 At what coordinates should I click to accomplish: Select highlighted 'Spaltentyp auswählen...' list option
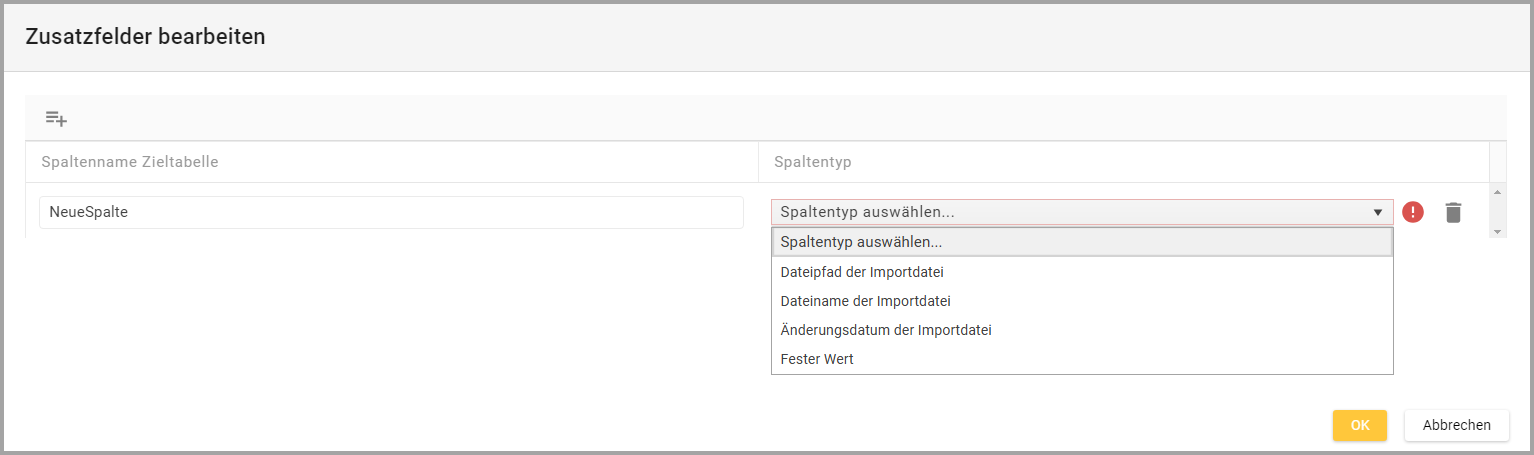click(1081, 243)
